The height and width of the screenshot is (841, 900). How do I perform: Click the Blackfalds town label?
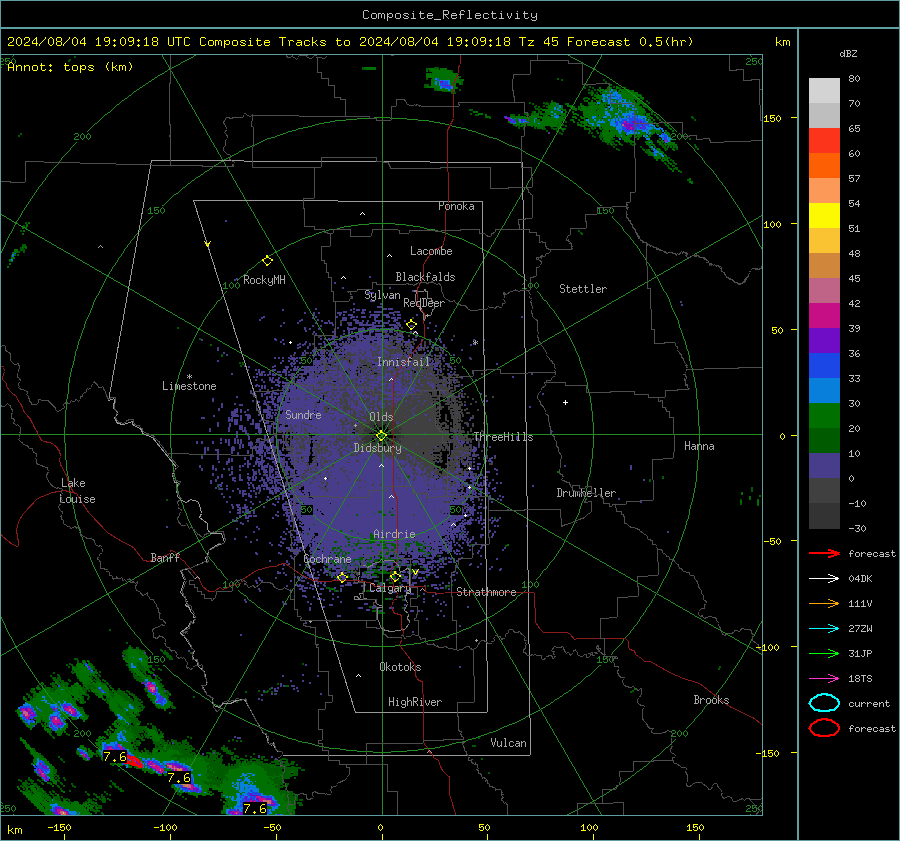(x=425, y=277)
